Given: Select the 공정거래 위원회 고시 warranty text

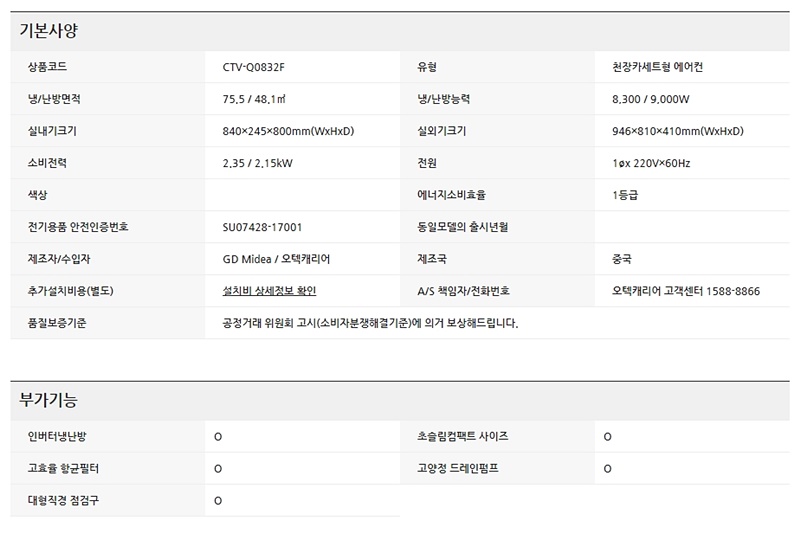Looking at the screenshot, I should tap(370, 323).
